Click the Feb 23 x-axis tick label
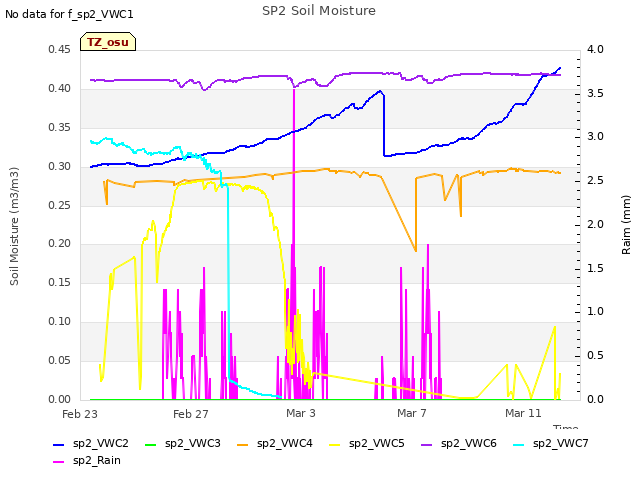 [x=80, y=414]
